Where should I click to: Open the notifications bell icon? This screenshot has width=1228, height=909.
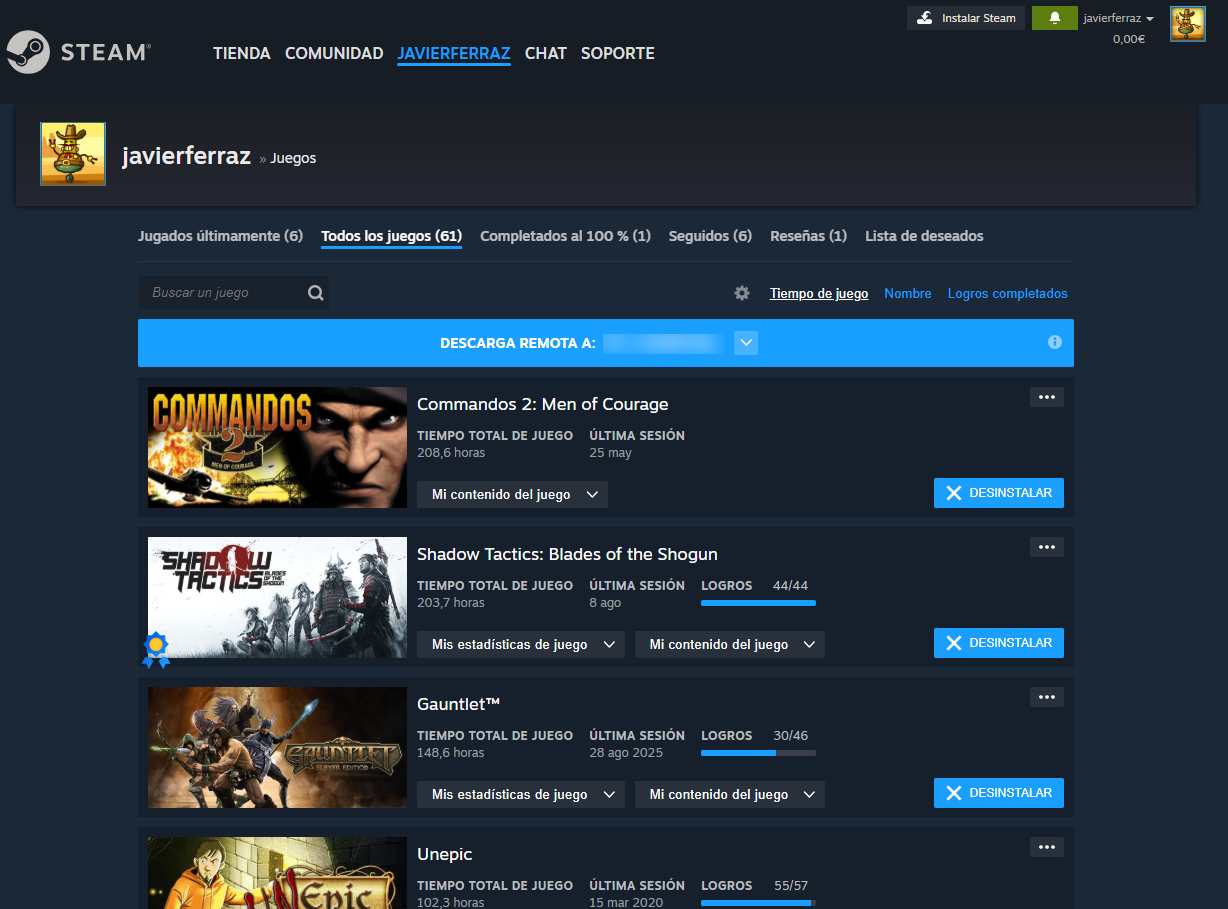click(x=1054, y=18)
